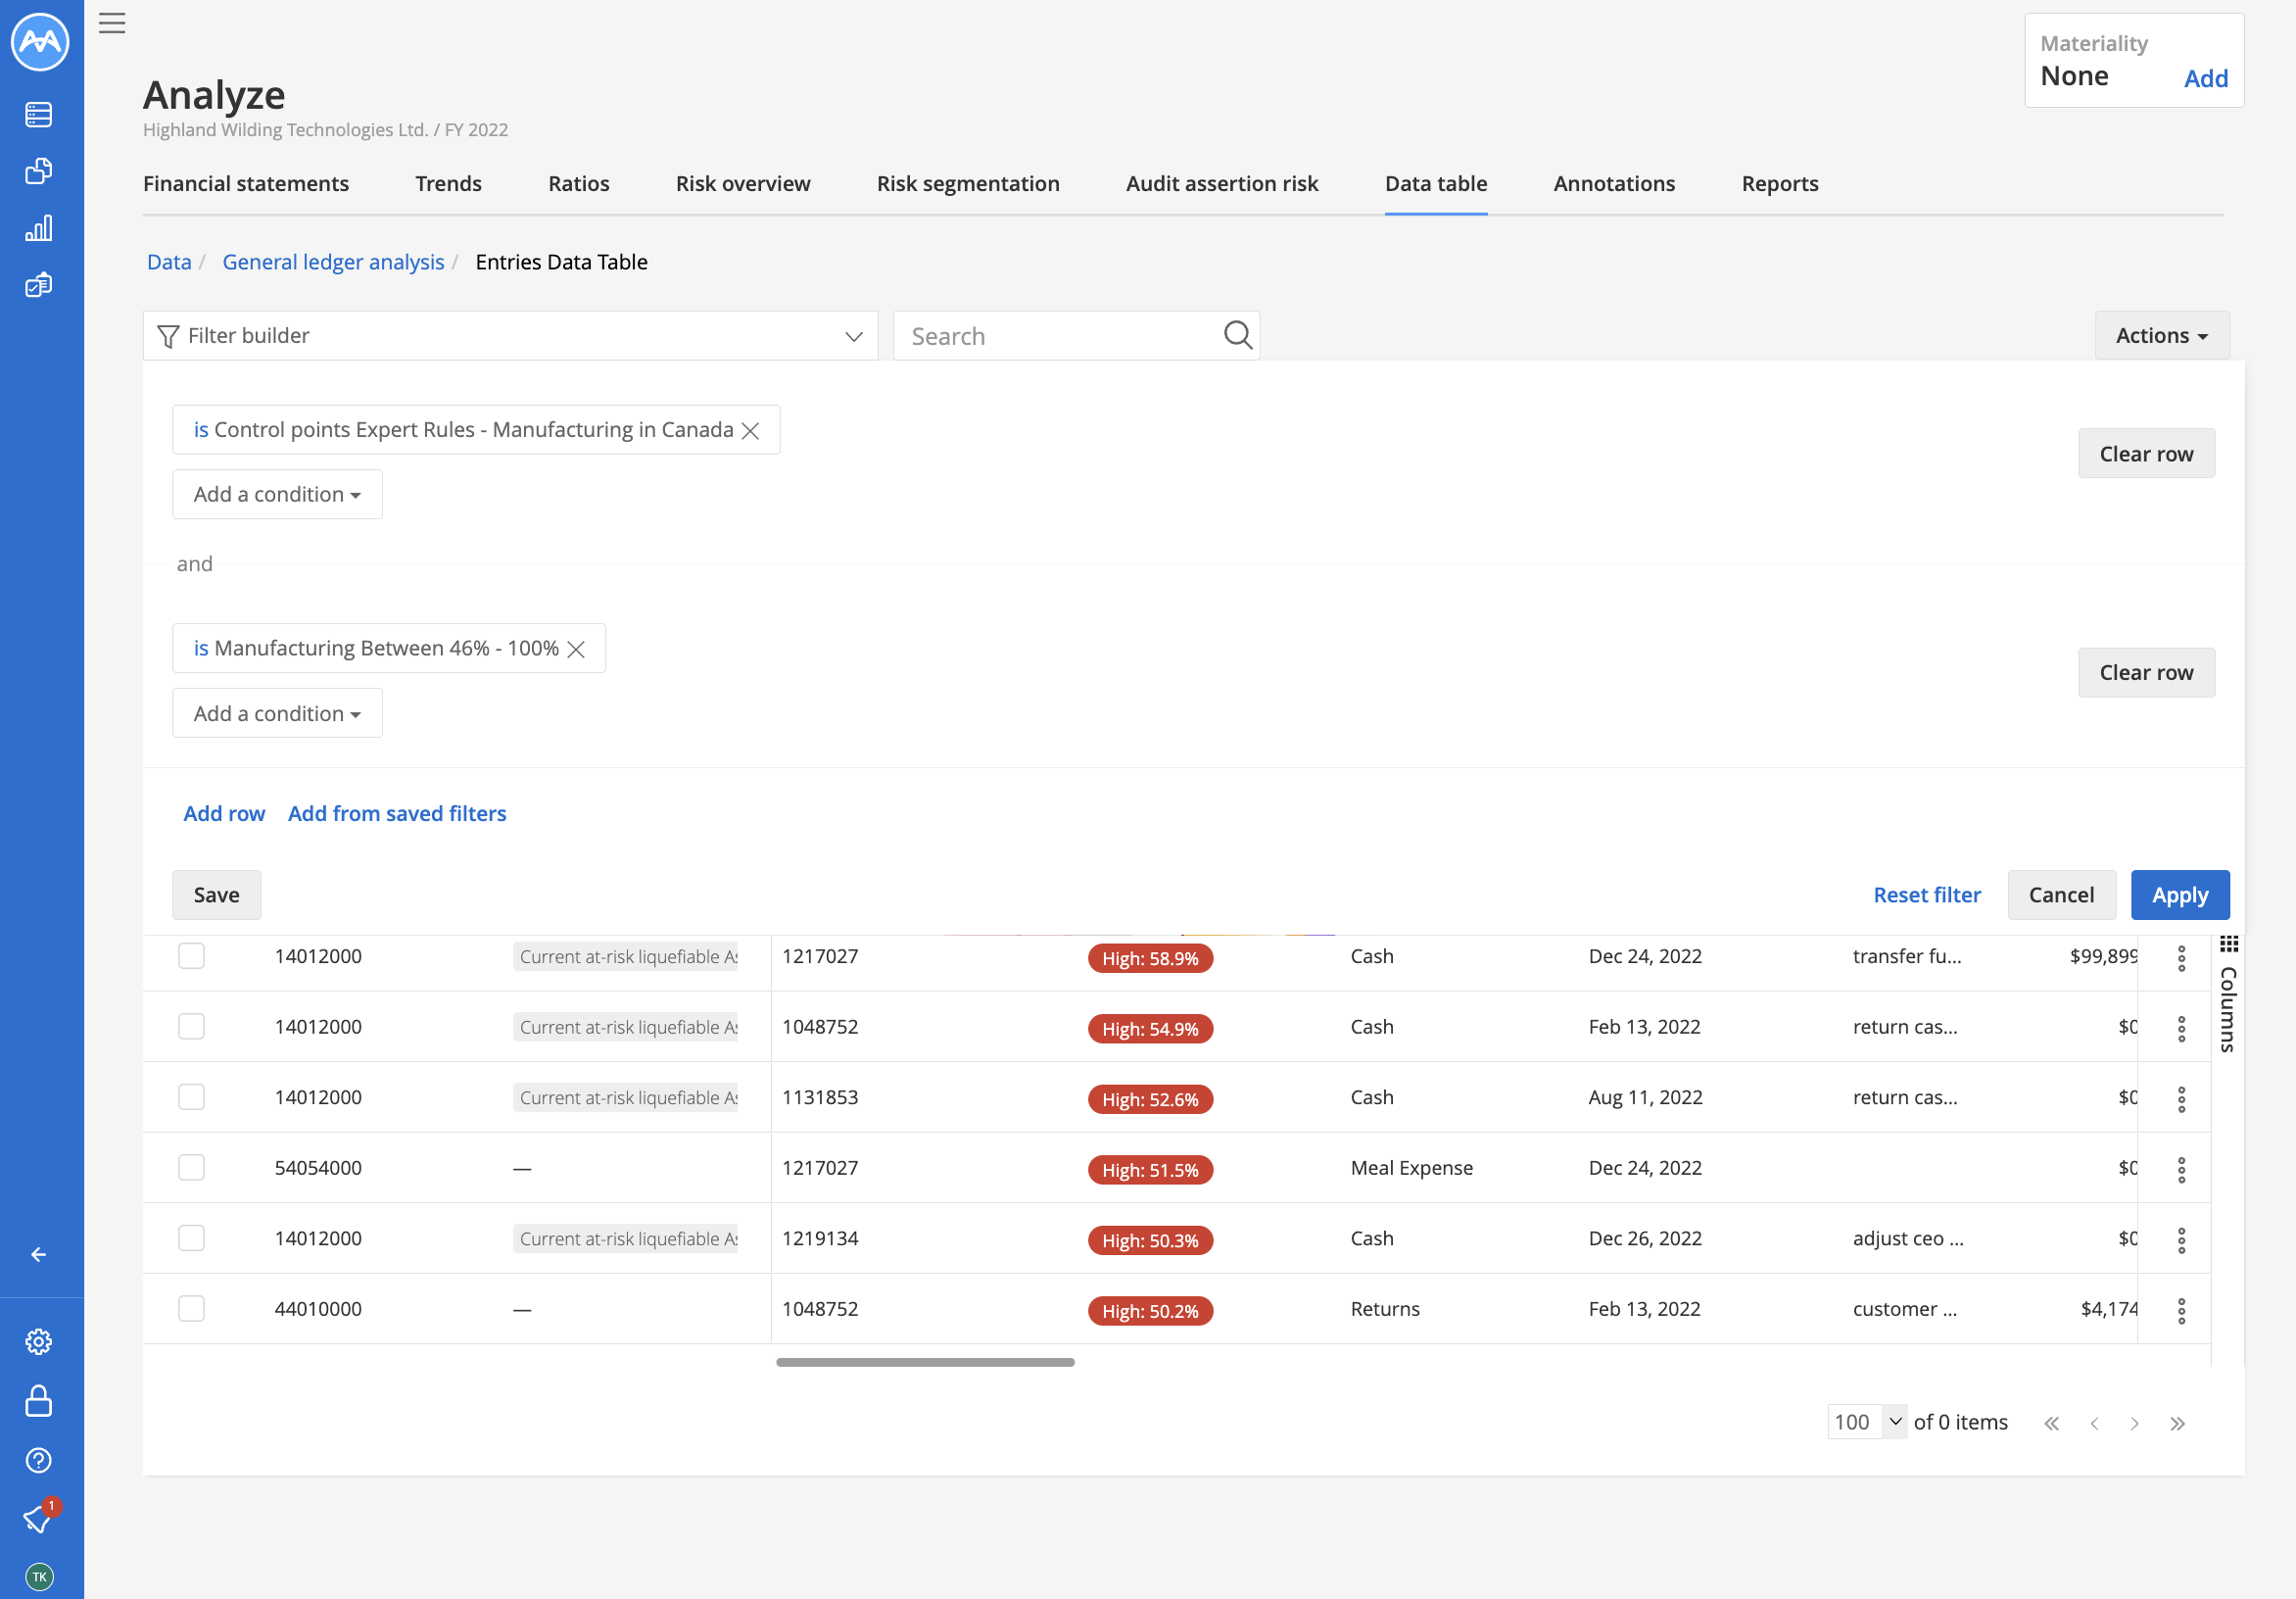Select checkbox for transaction 1131853 row

coord(191,1097)
